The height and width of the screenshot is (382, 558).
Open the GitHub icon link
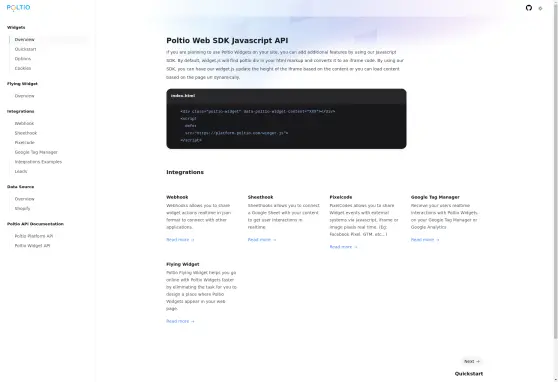[529, 8]
